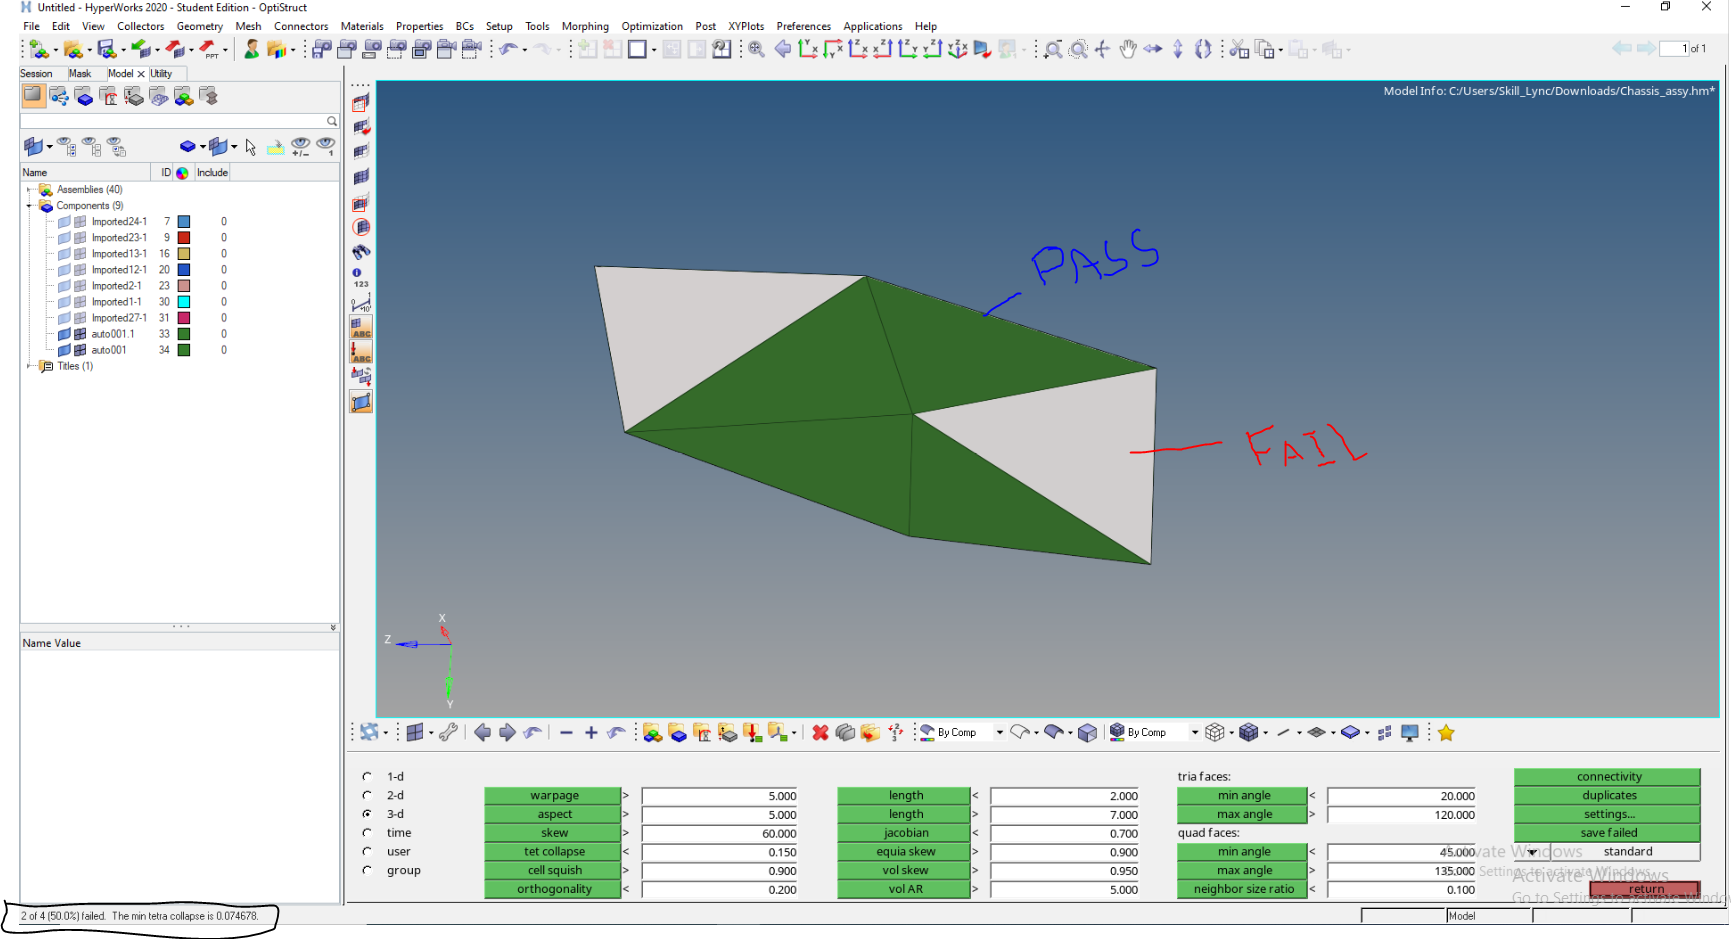This screenshot has height=939, width=1731.
Task: Click the pan hand tool icon
Action: pyautogui.click(x=1127, y=49)
